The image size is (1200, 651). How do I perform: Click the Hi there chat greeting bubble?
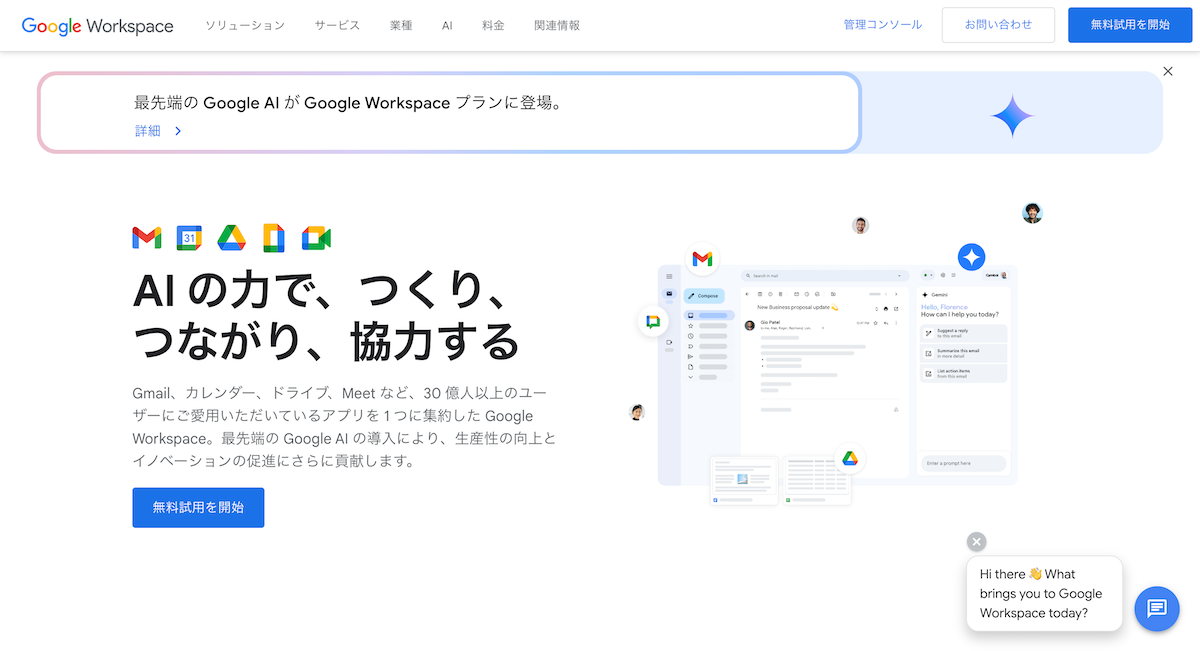pyautogui.click(x=1044, y=594)
